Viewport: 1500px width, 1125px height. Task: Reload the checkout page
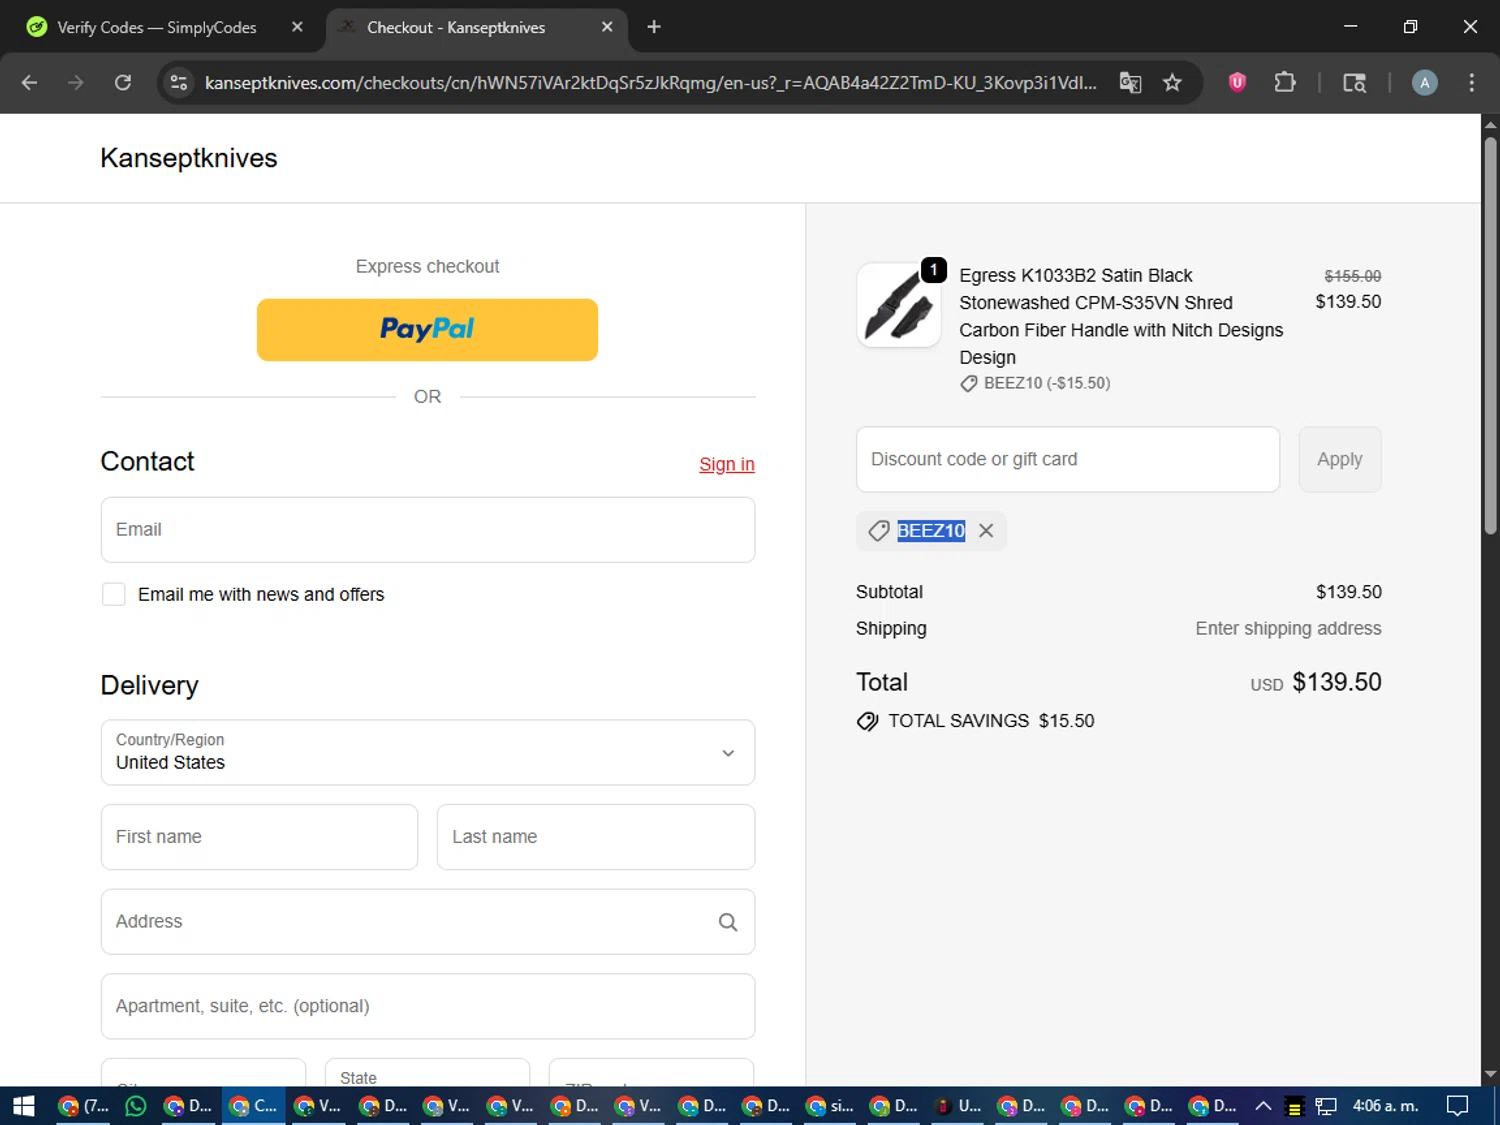[x=123, y=82]
